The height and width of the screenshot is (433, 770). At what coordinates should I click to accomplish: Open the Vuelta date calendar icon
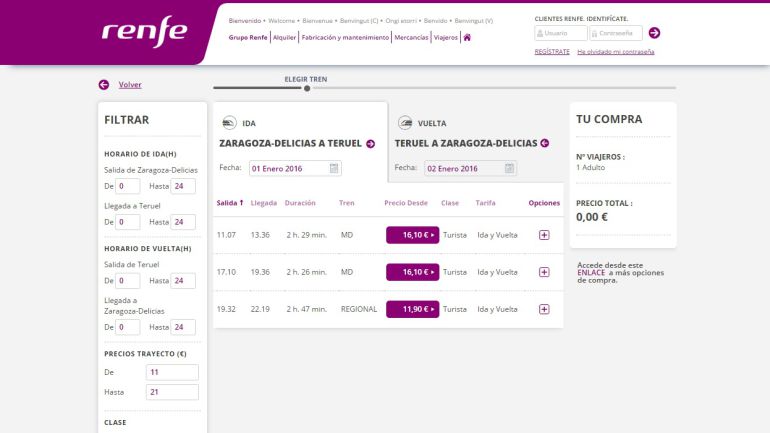(509, 168)
